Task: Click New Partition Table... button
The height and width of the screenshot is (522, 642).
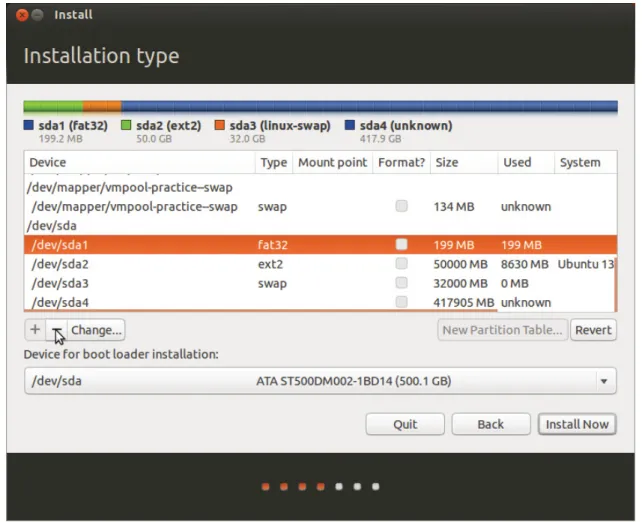Action: pyautogui.click(x=502, y=330)
